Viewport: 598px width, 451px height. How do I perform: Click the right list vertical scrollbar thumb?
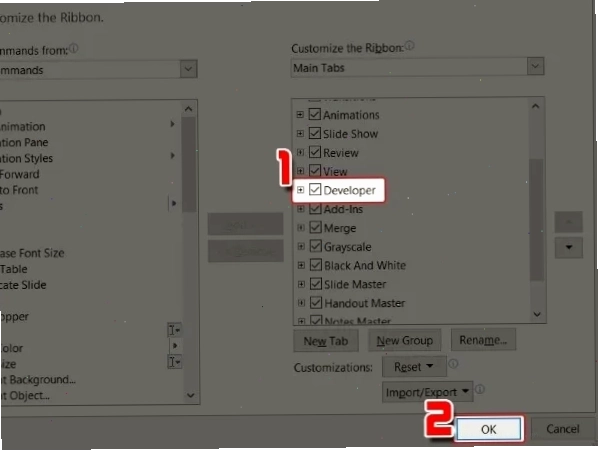536,220
